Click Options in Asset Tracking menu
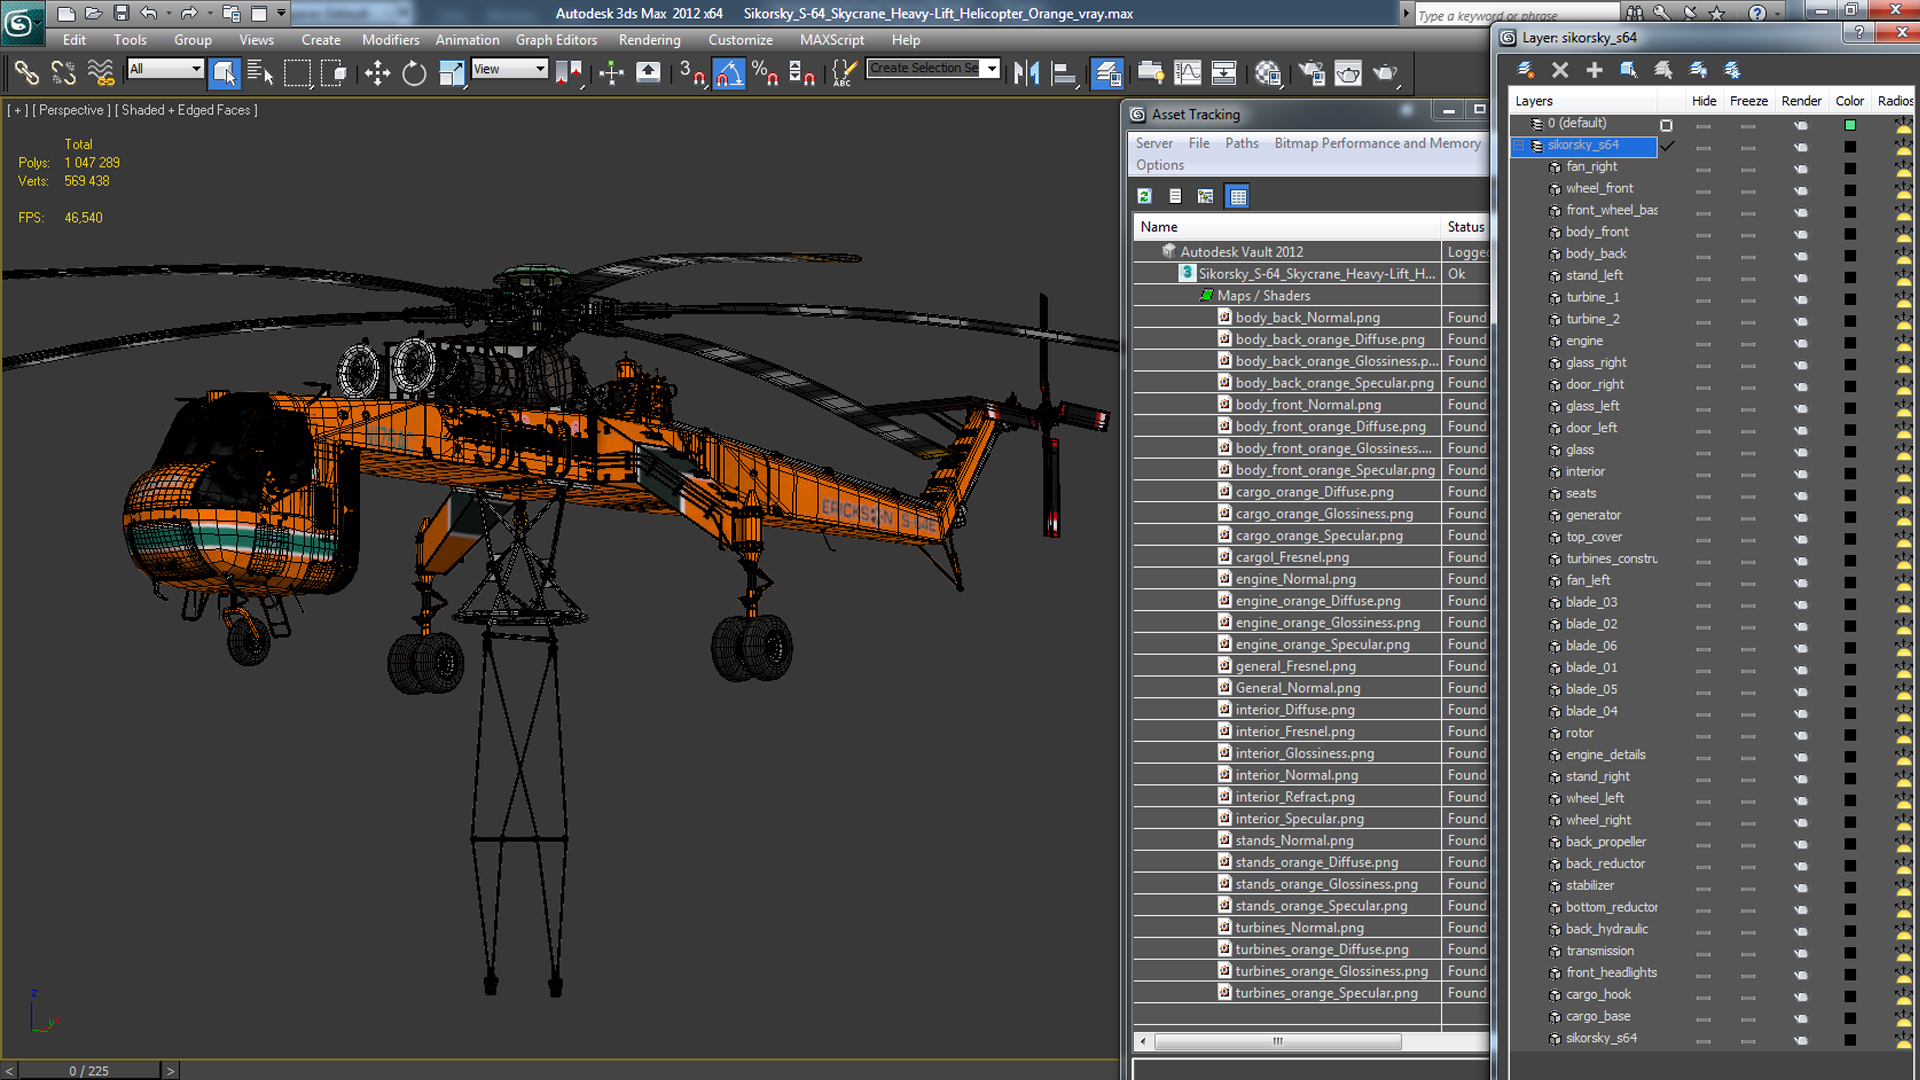The width and height of the screenshot is (1920, 1080). pyautogui.click(x=1159, y=165)
